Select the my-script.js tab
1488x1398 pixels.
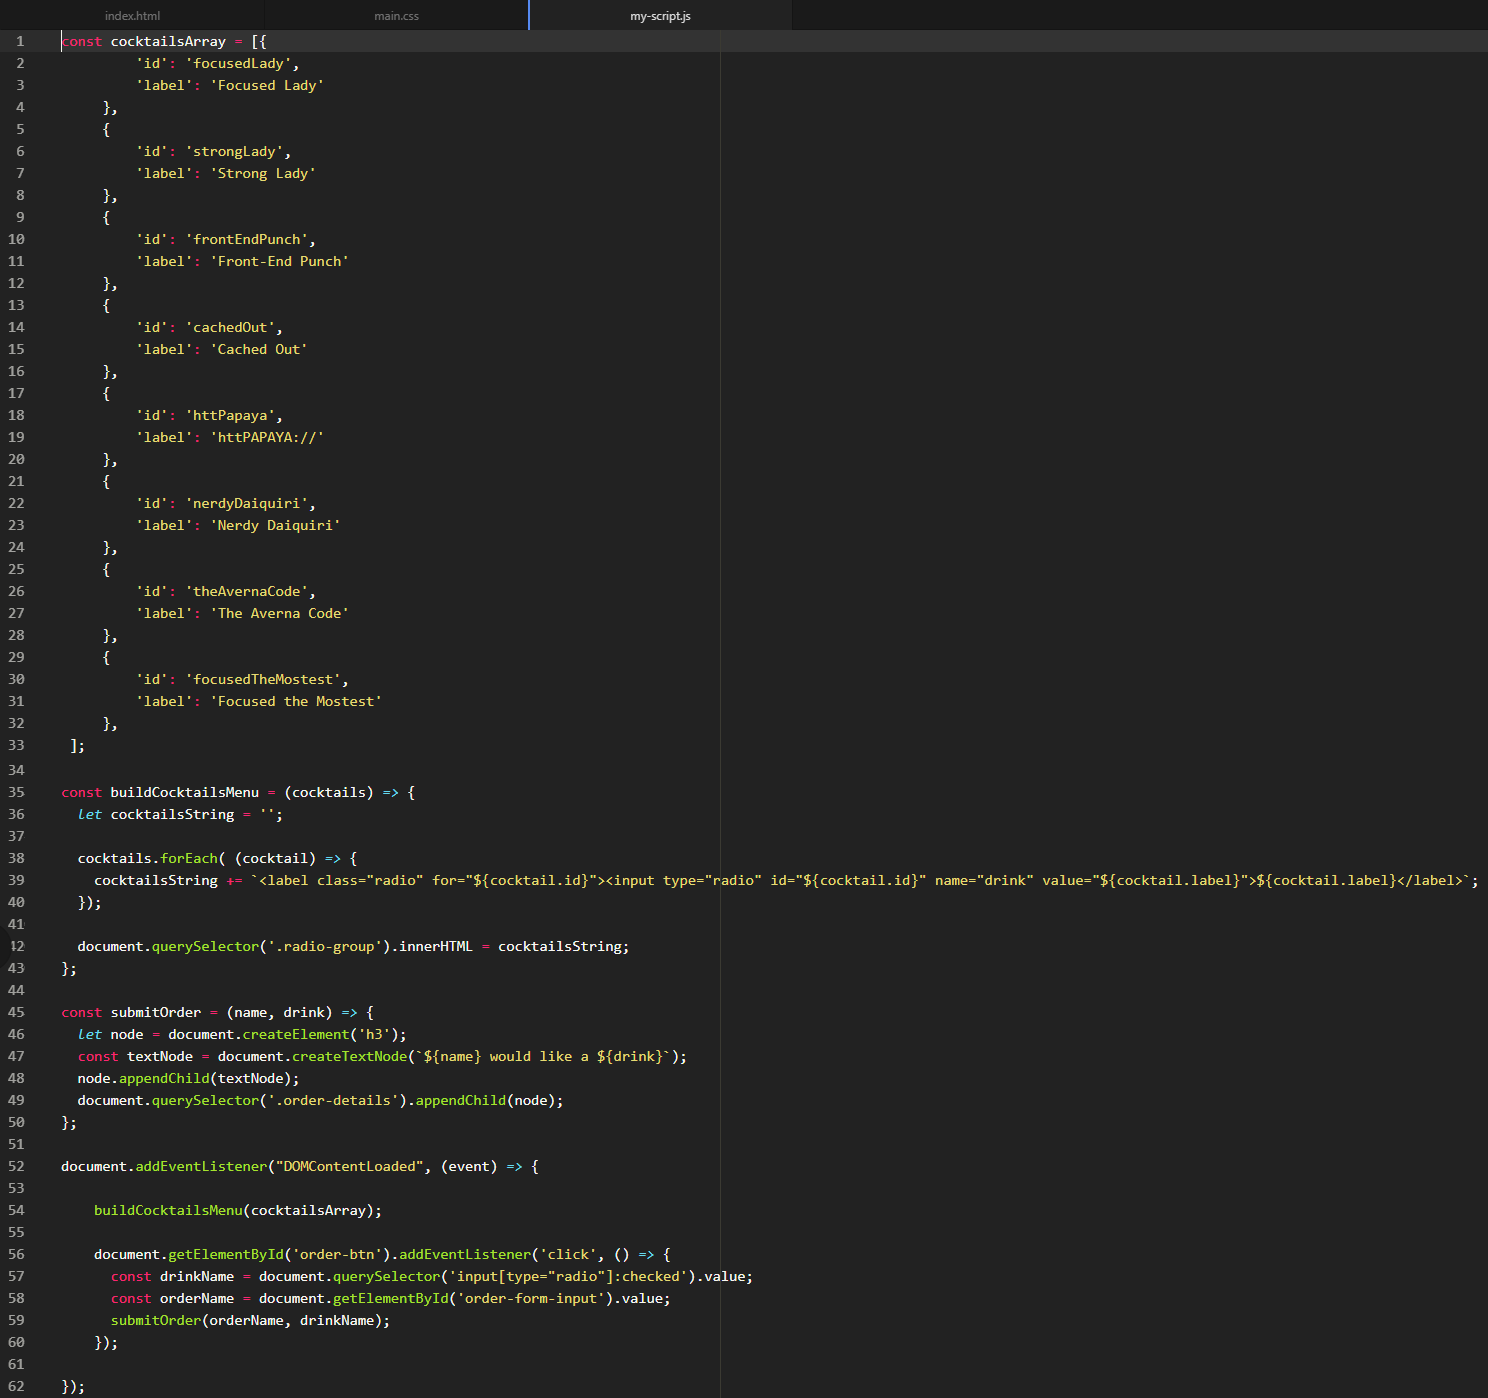click(x=660, y=16)
